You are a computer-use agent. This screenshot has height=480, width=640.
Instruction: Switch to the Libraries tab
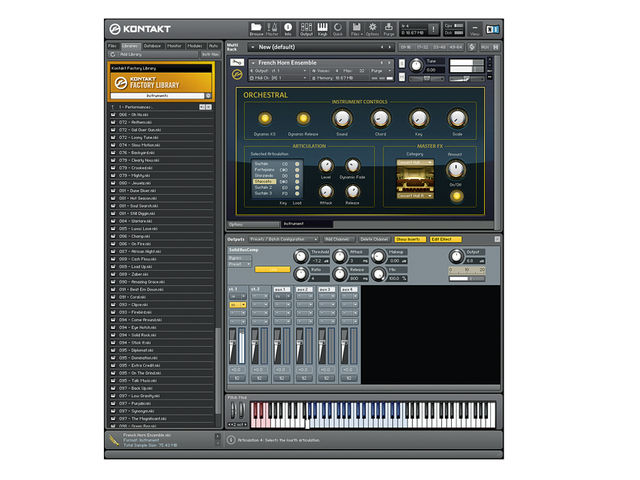tap(130, 46)
